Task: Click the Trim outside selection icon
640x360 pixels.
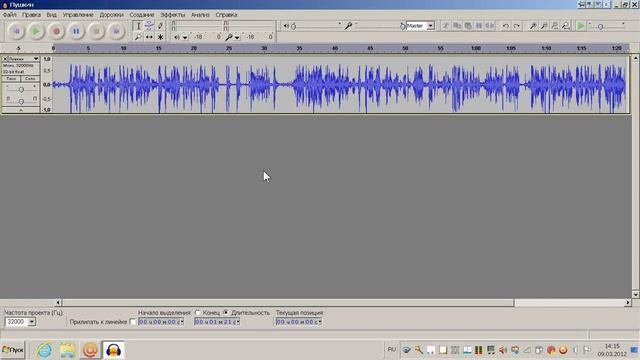Action: pos(479,26)
